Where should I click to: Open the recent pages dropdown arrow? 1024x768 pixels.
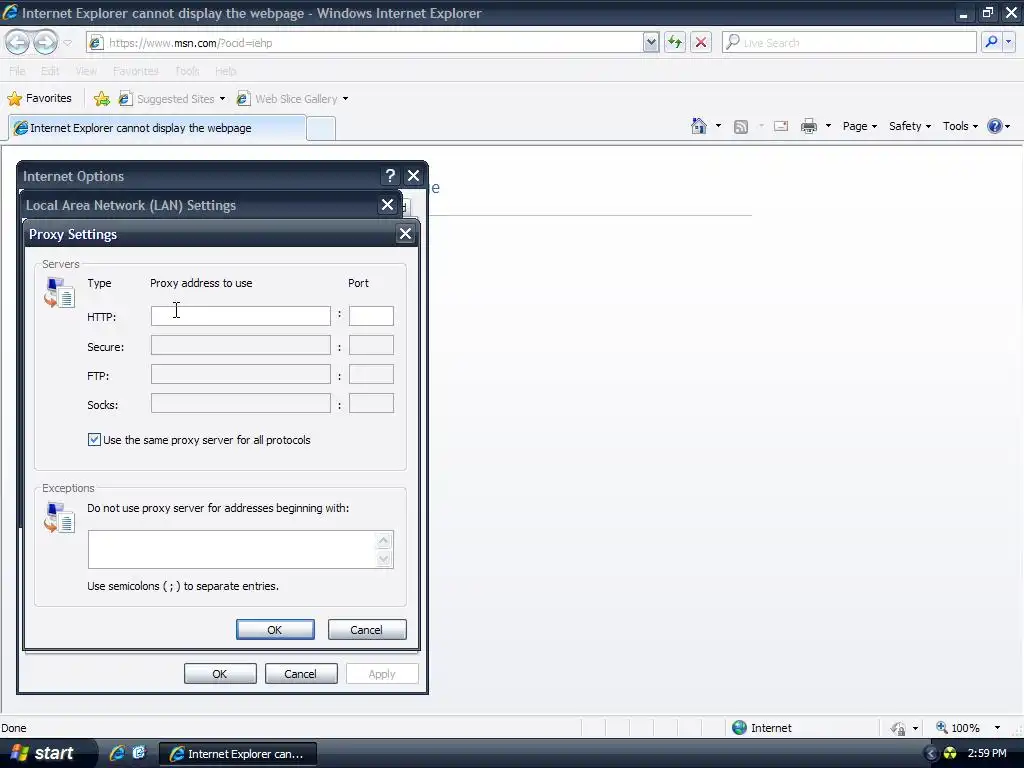click(67, 43)
